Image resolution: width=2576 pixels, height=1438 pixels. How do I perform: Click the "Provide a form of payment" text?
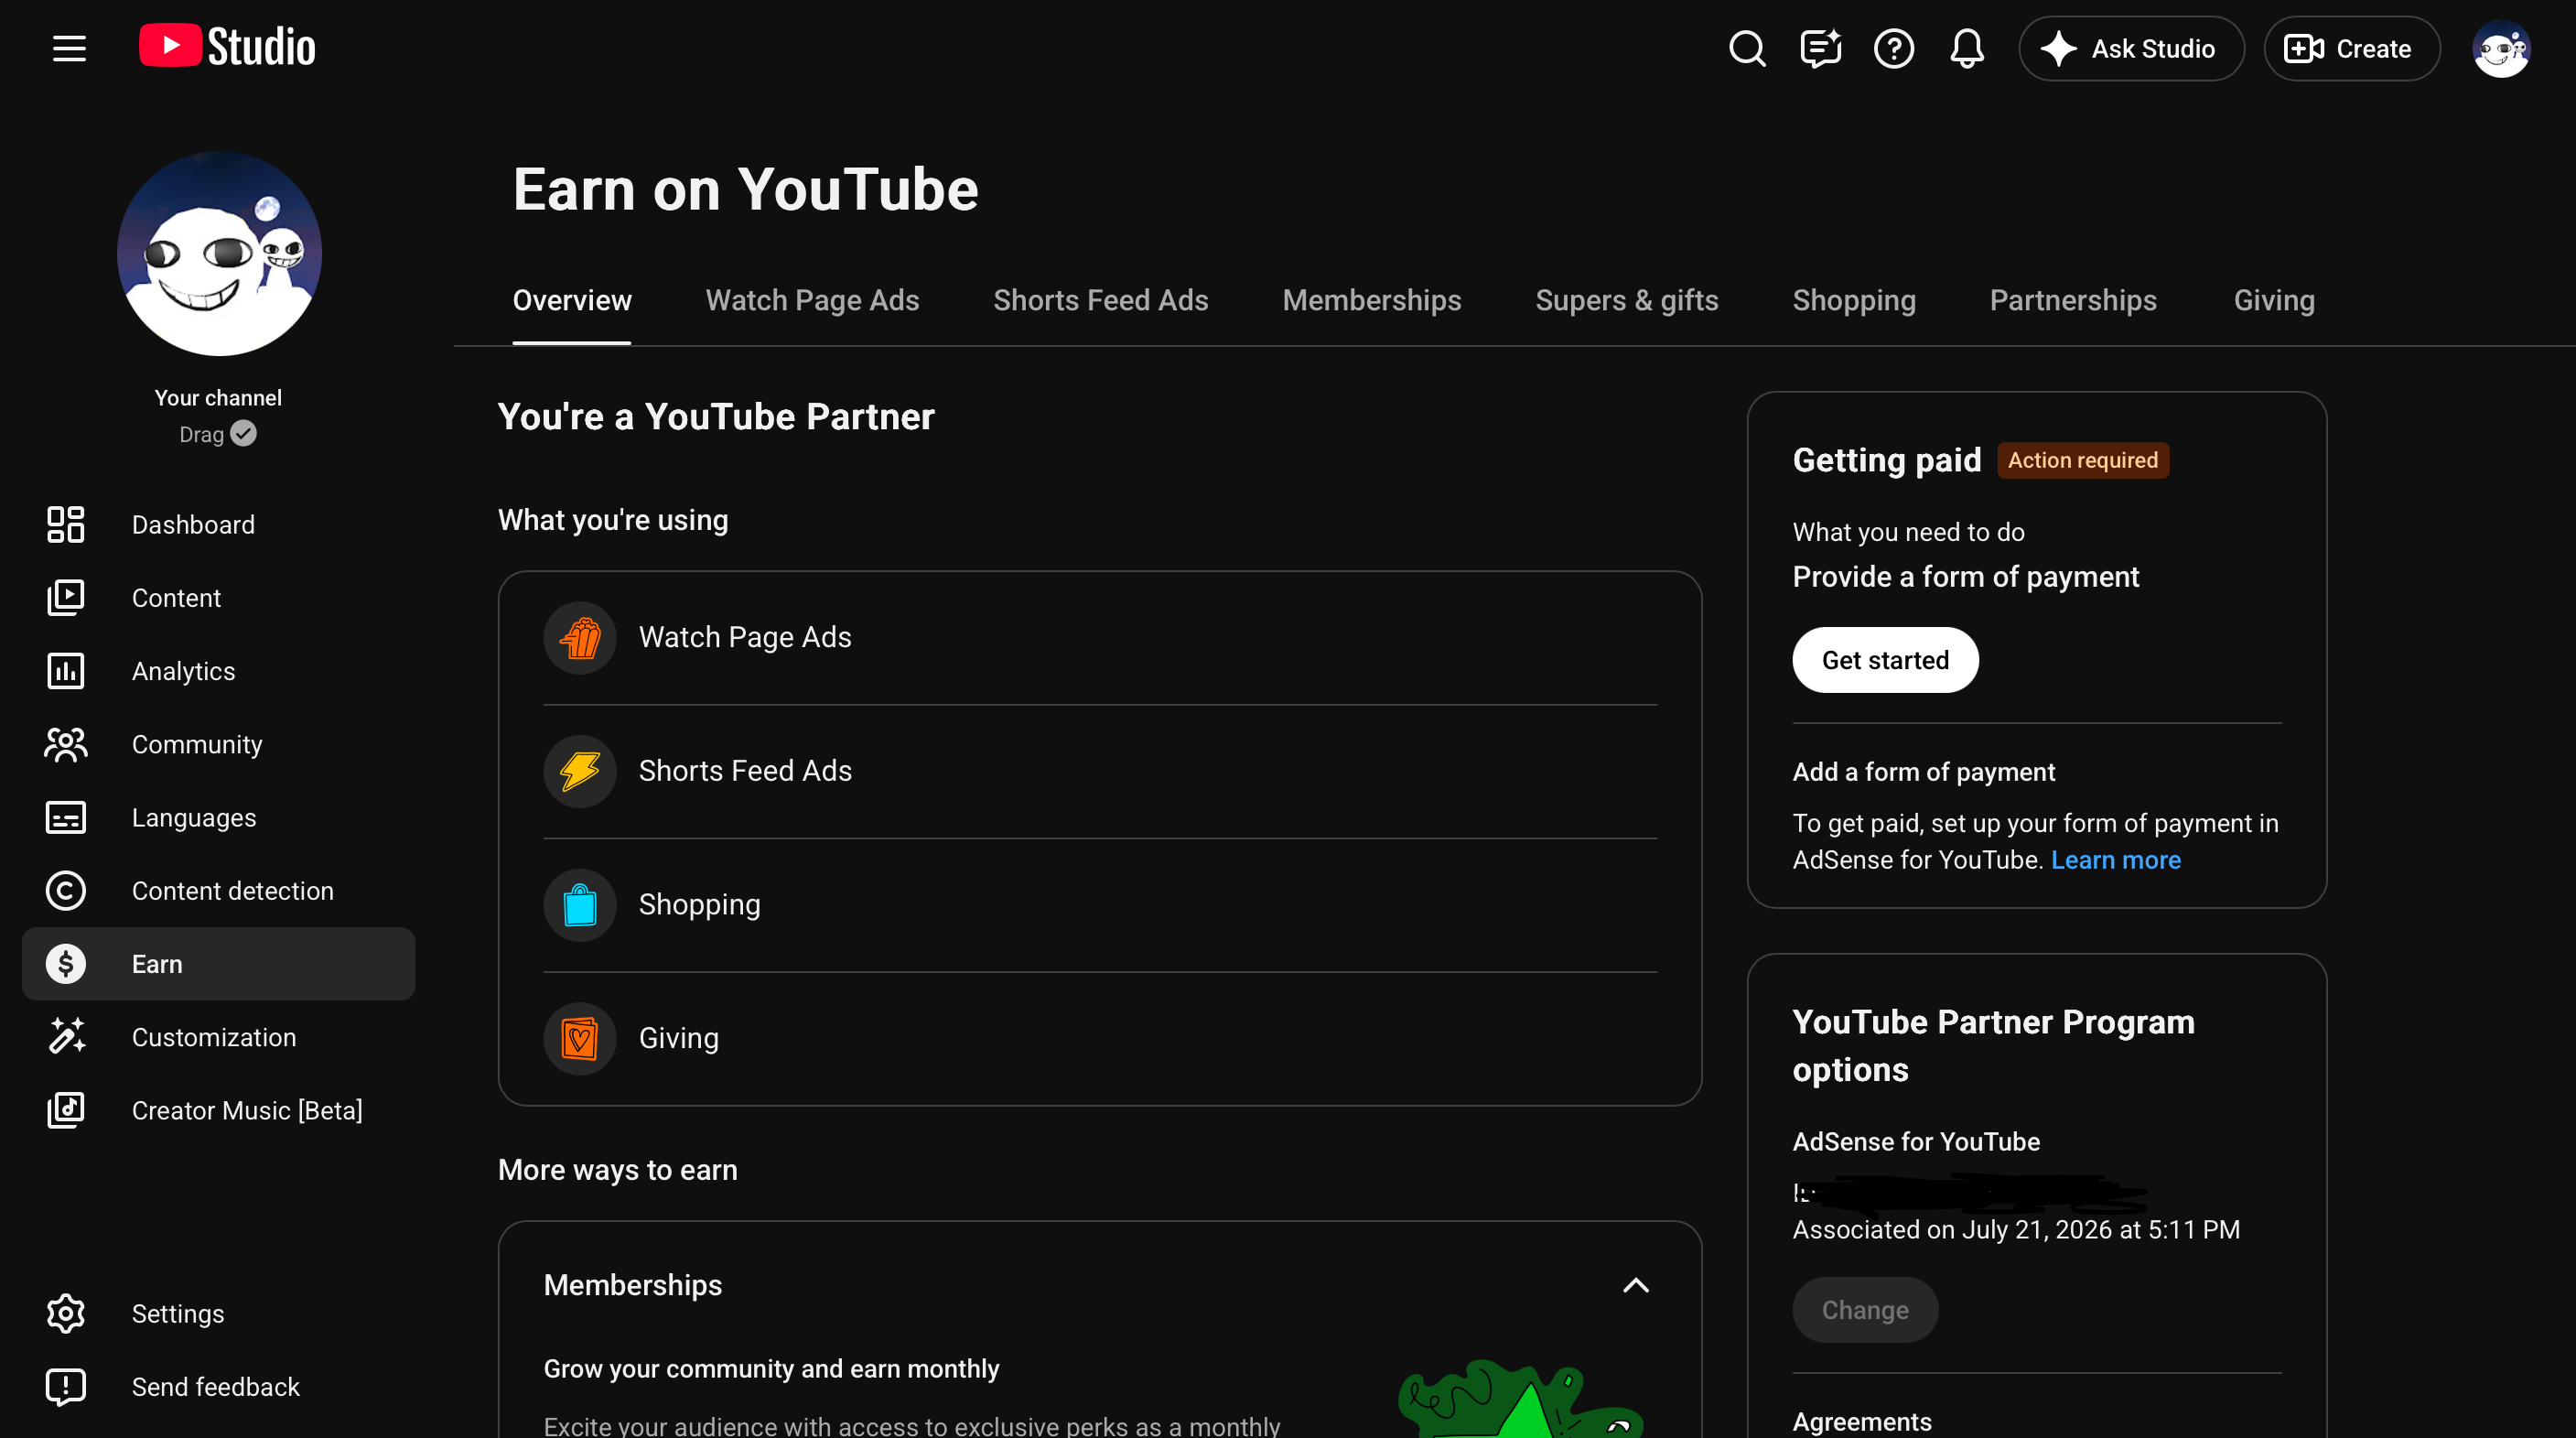click(x=1965, y=577)
